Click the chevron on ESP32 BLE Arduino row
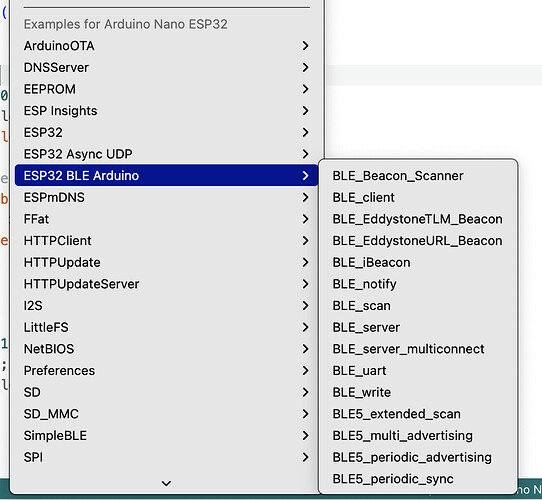The height and width of the screenshot is (500, 542). pos(305,176)
